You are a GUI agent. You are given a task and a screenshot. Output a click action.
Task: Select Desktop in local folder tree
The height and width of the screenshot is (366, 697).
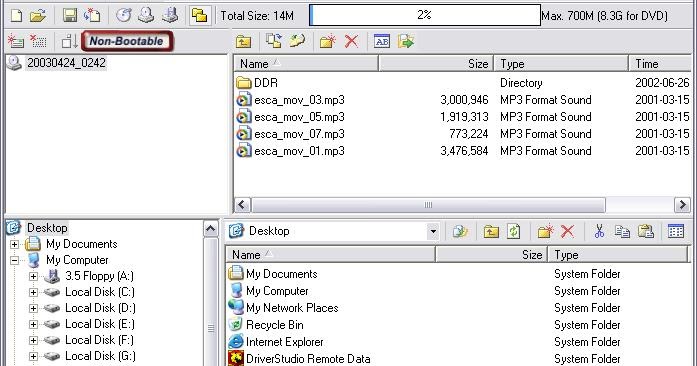pyautogui.click(x=47, y=228)
